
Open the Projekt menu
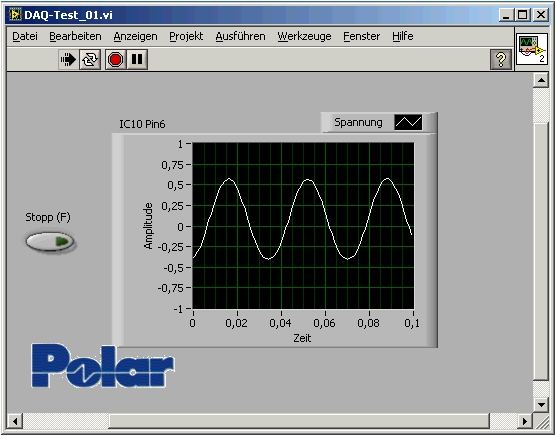coord(186,36)
